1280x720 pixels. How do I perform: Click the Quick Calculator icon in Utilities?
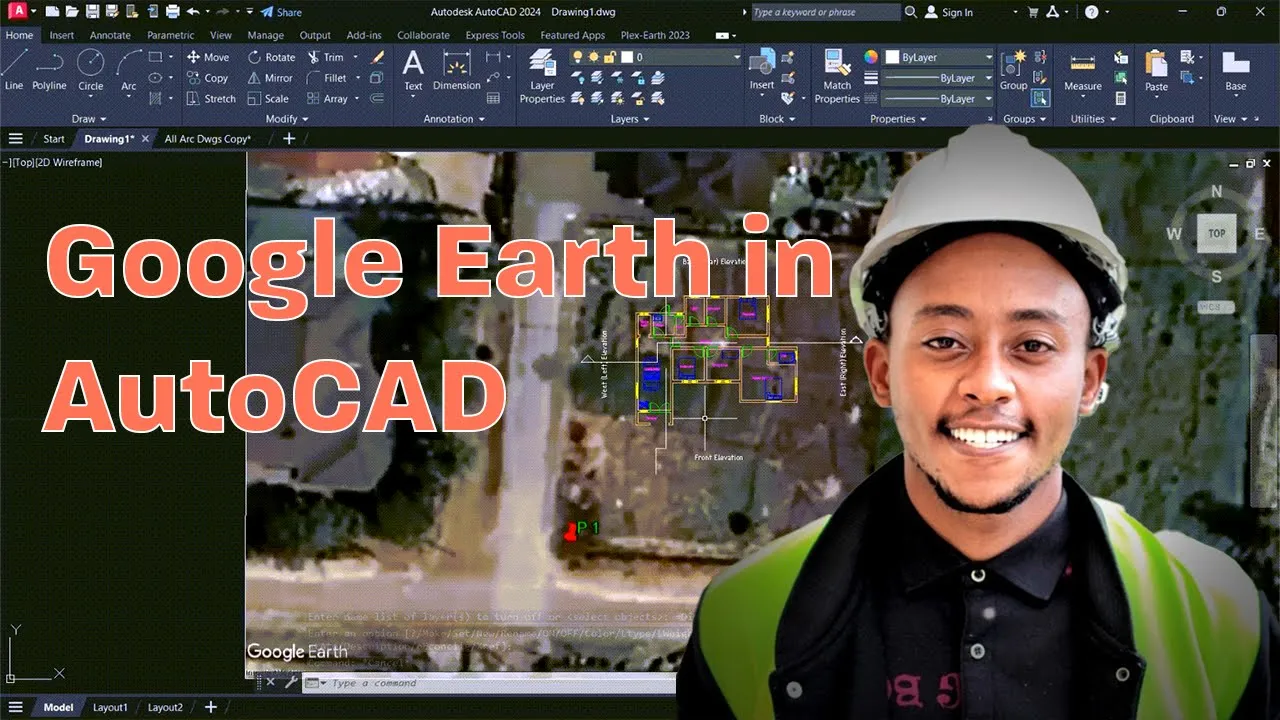click(1121, 99)
